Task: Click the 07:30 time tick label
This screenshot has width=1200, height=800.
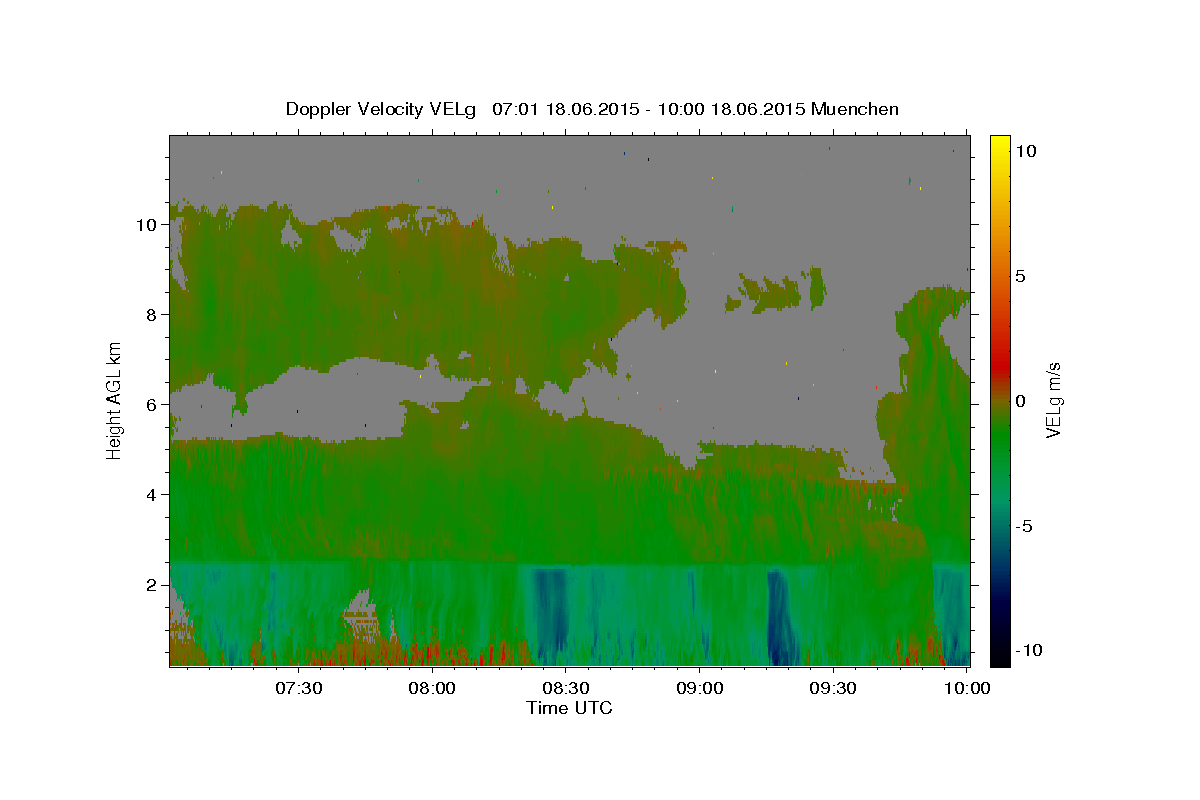Action: (298, 688)
